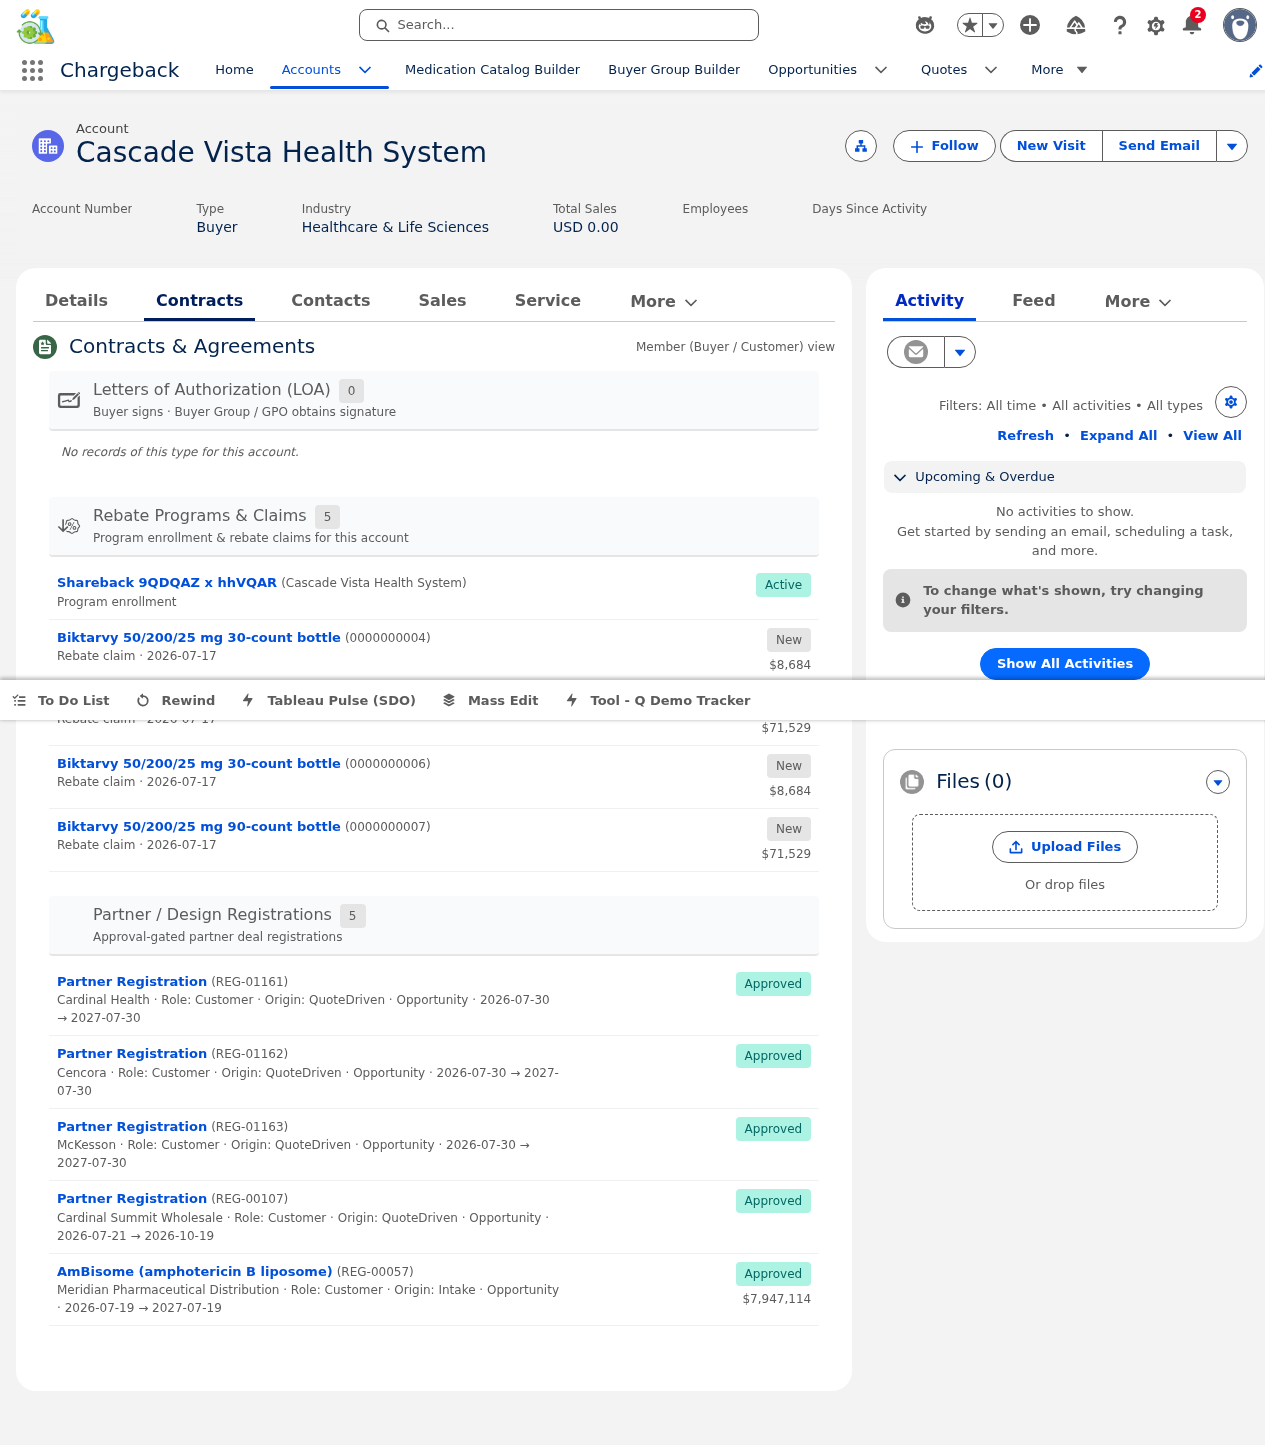Viewport: 1265px width, 1445px height.
Task: Open the Trailhead guidance icon
Action: (1076, 25)
